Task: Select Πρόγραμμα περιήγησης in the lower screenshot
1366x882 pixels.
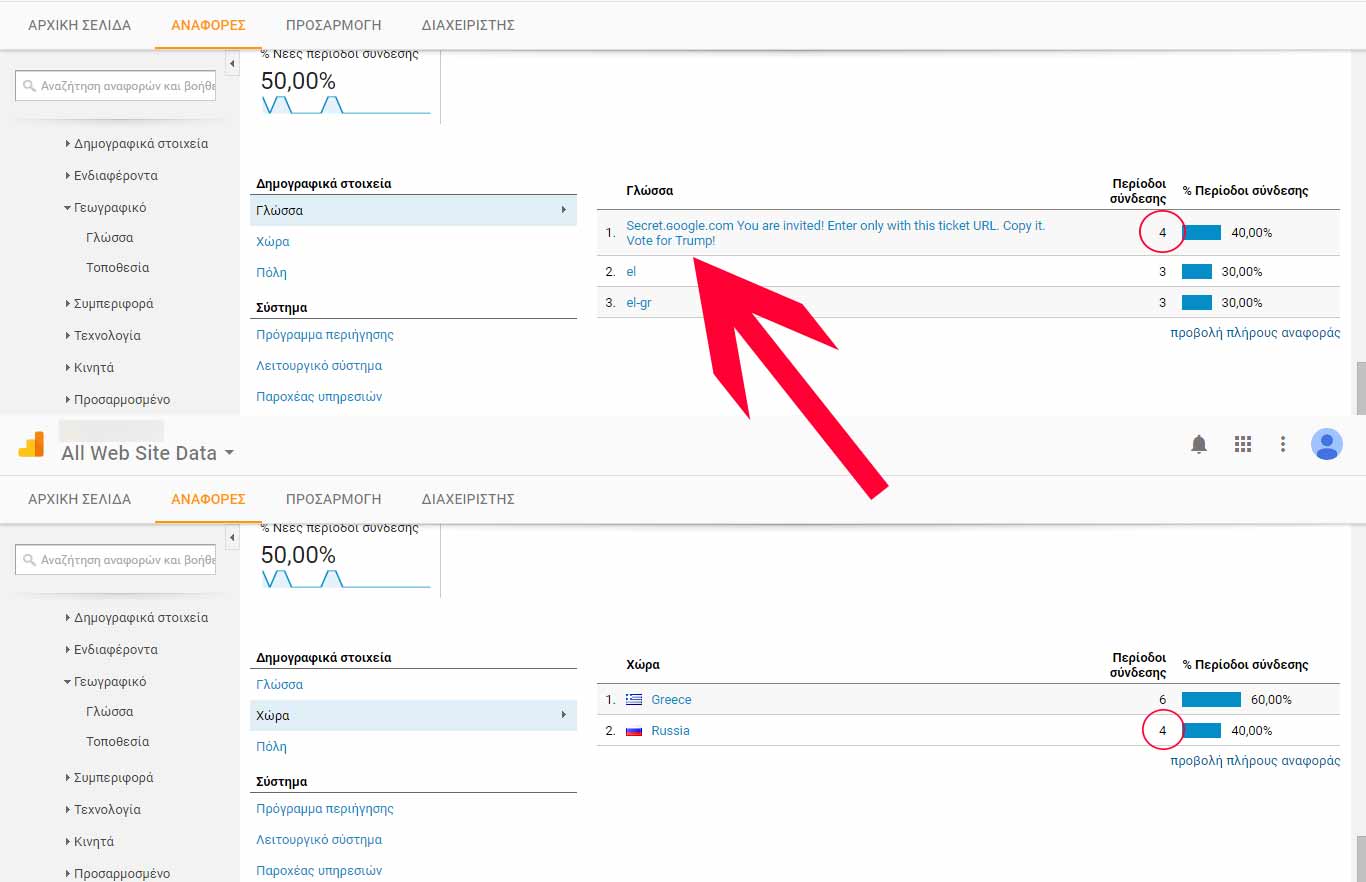Action: (x=325, y=809)
